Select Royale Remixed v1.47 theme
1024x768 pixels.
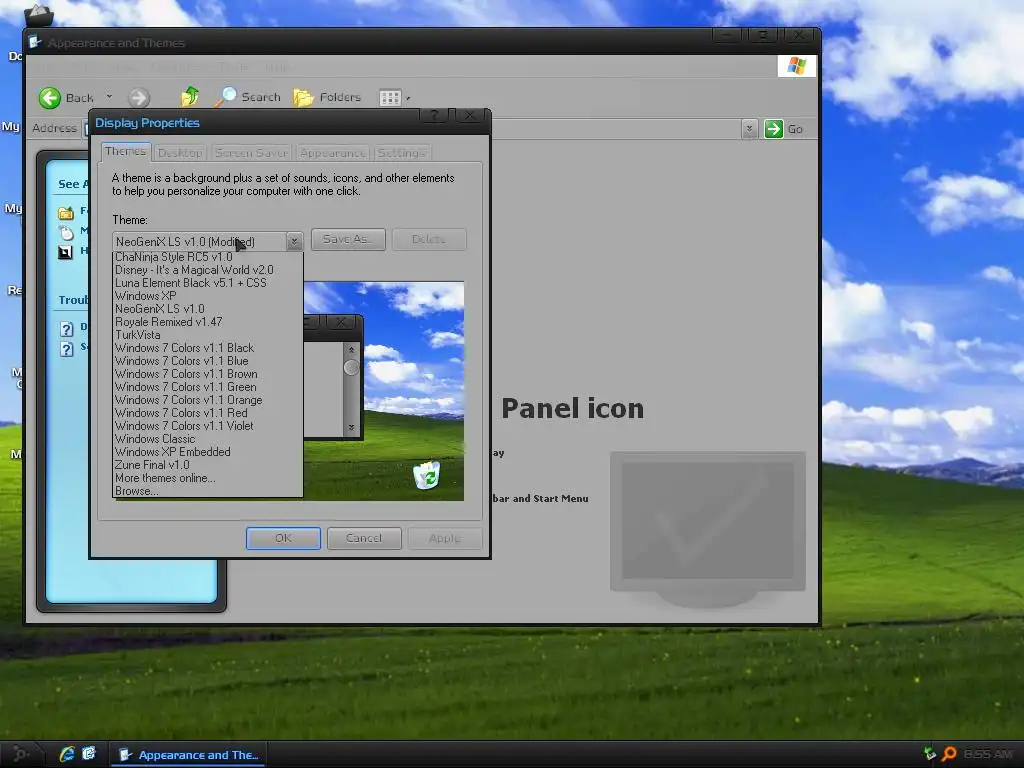point(208,322)
